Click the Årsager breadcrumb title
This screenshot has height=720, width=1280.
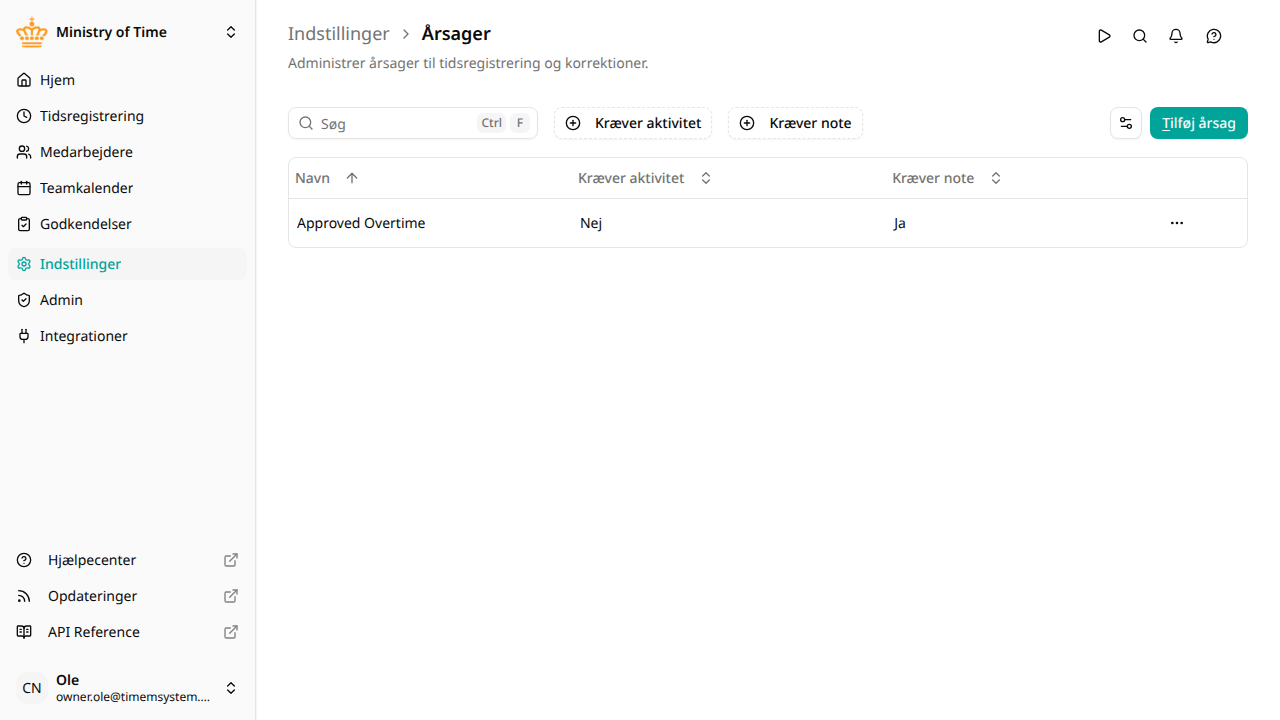(456, 33)
